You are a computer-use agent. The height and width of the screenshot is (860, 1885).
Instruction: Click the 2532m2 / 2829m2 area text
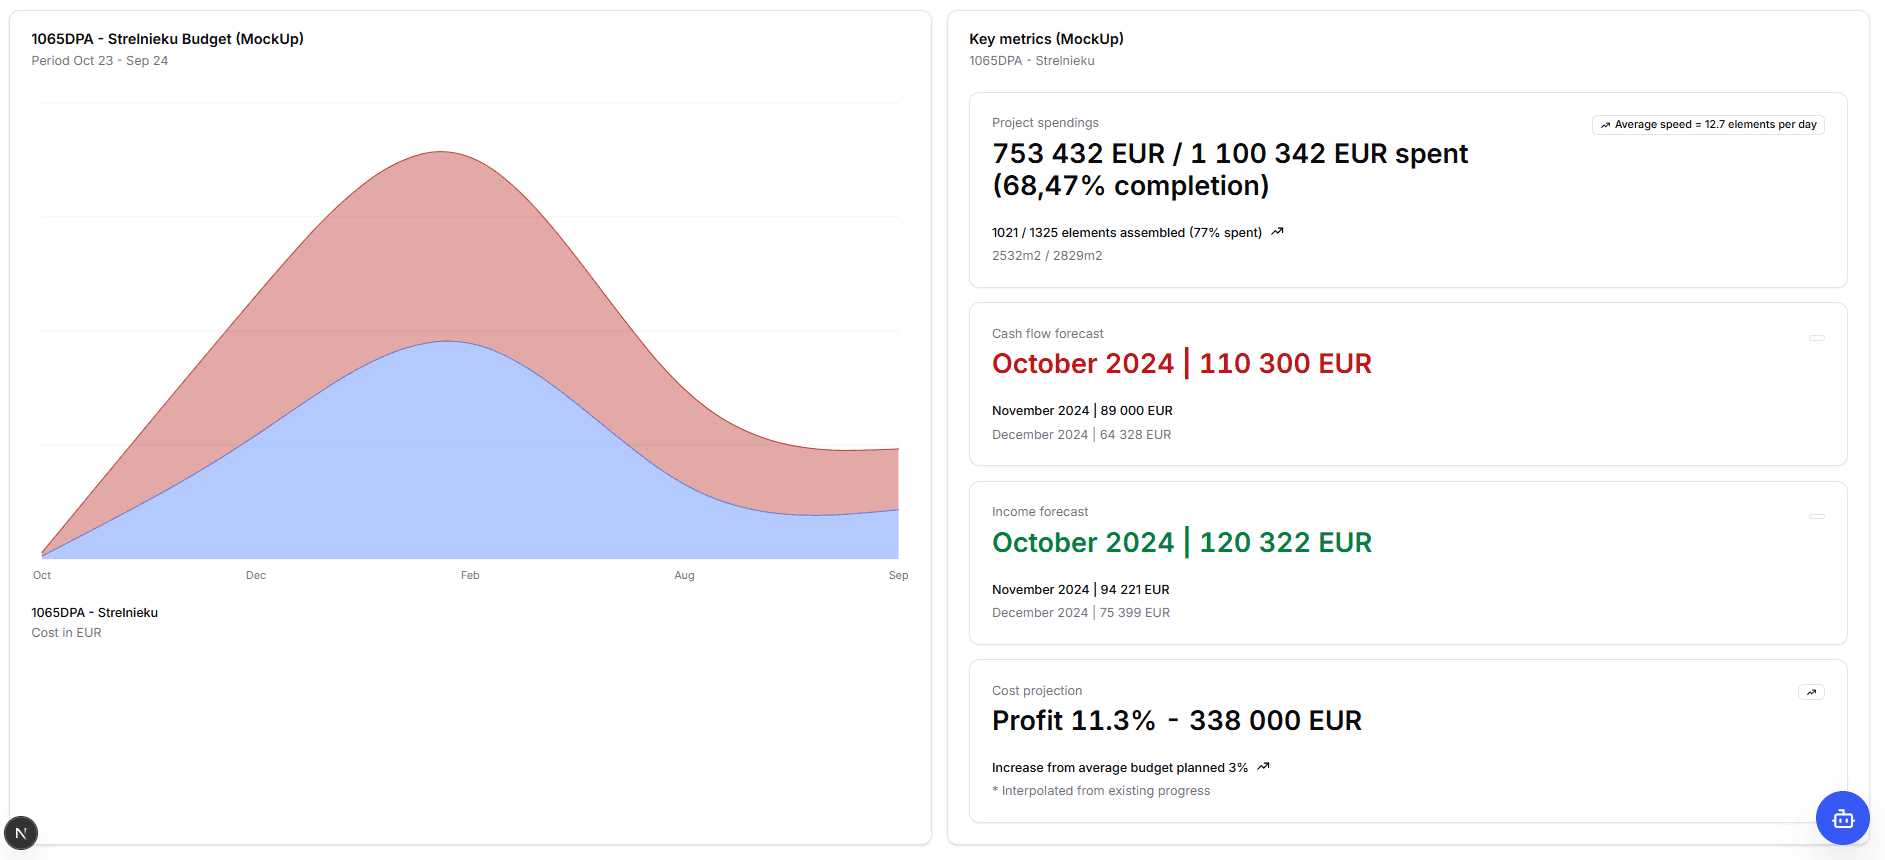pyautogui.click(x=1046, y=255)
